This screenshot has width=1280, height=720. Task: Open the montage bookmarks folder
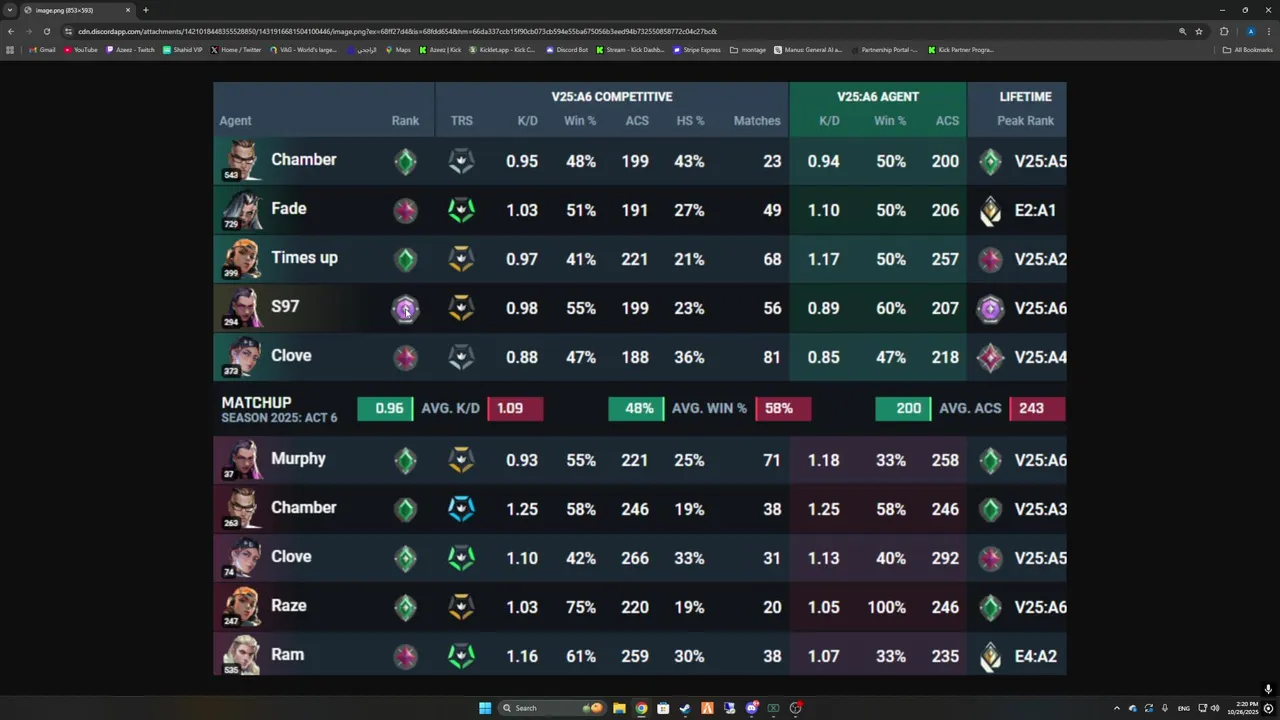[x=748, y=50]
